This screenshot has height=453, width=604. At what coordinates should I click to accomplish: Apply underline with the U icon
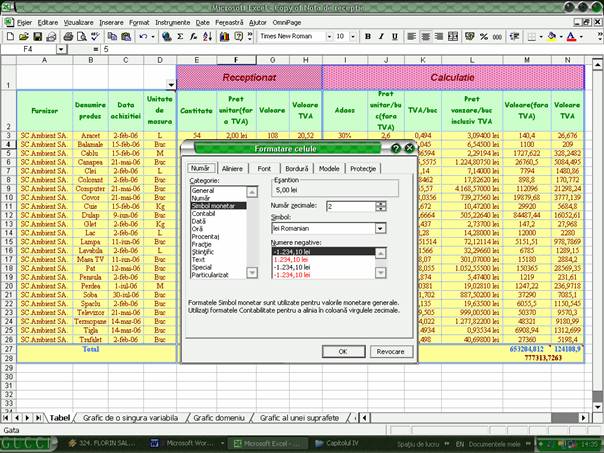coord(395,37)
